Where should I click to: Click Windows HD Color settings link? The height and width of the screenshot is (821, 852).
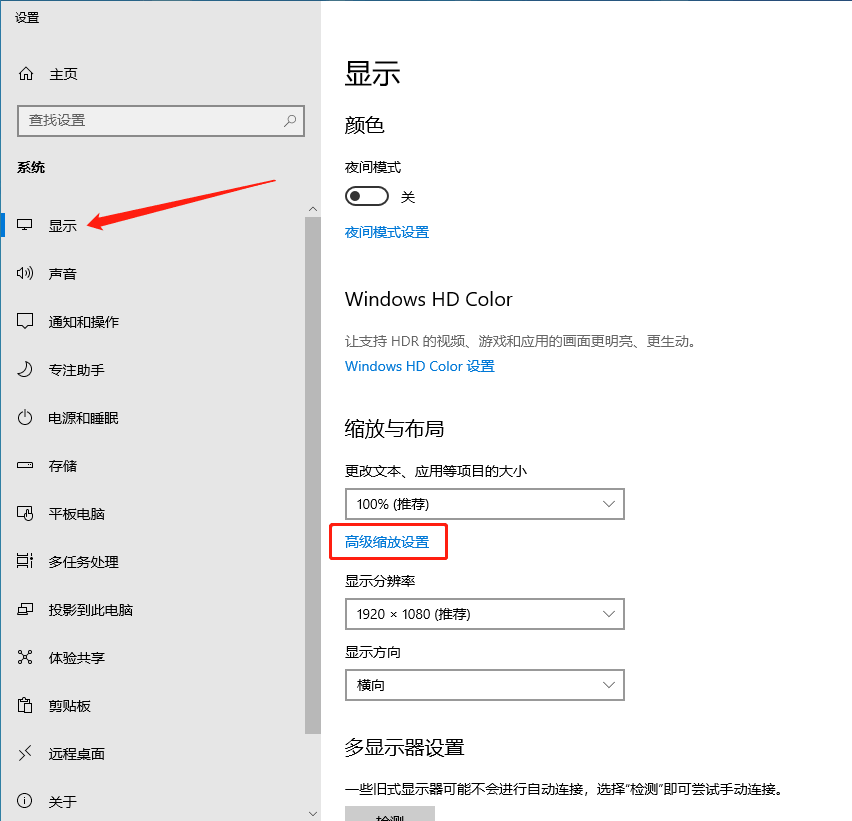pos(420,366)
